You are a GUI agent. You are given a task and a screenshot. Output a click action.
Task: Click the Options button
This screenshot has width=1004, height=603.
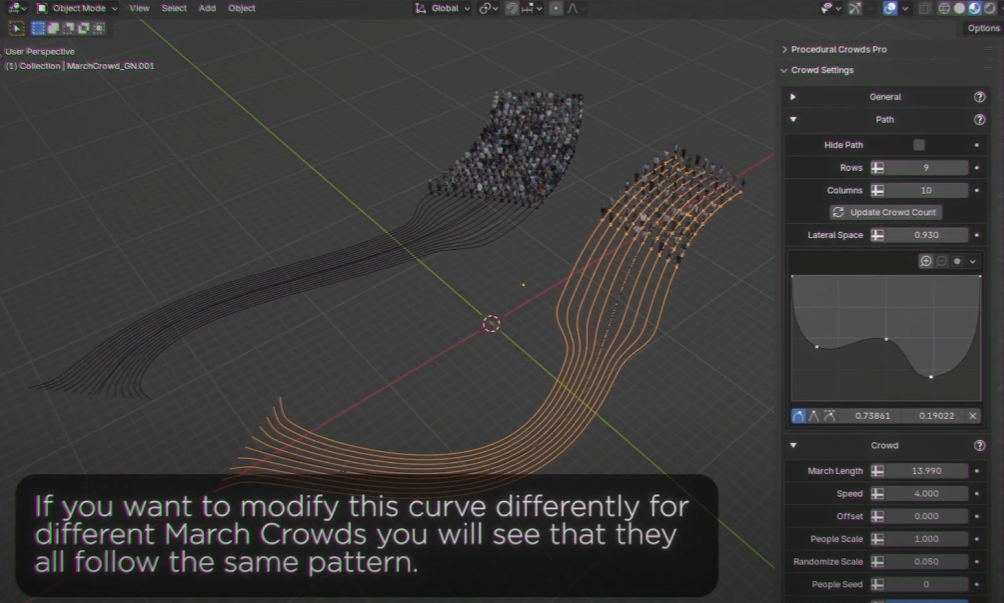click(x=983, y=29)
